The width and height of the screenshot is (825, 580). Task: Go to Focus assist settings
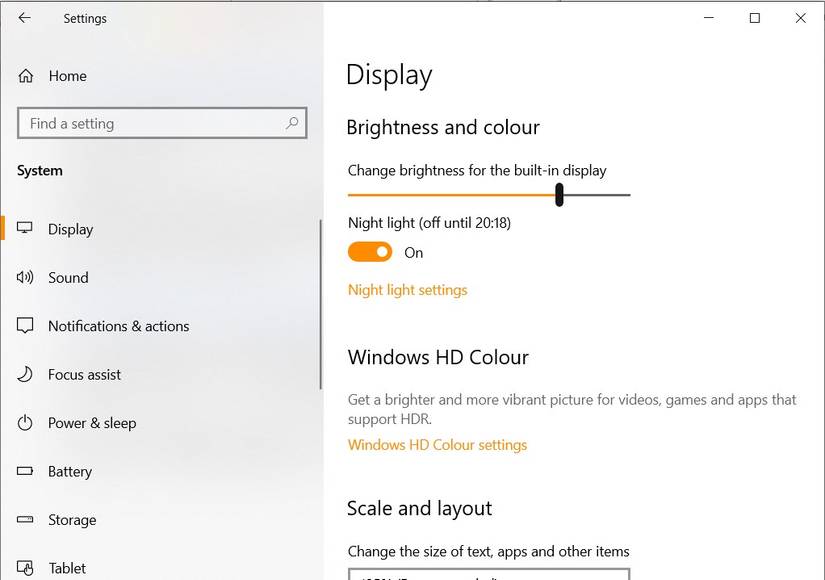click(x=84, y=374)
